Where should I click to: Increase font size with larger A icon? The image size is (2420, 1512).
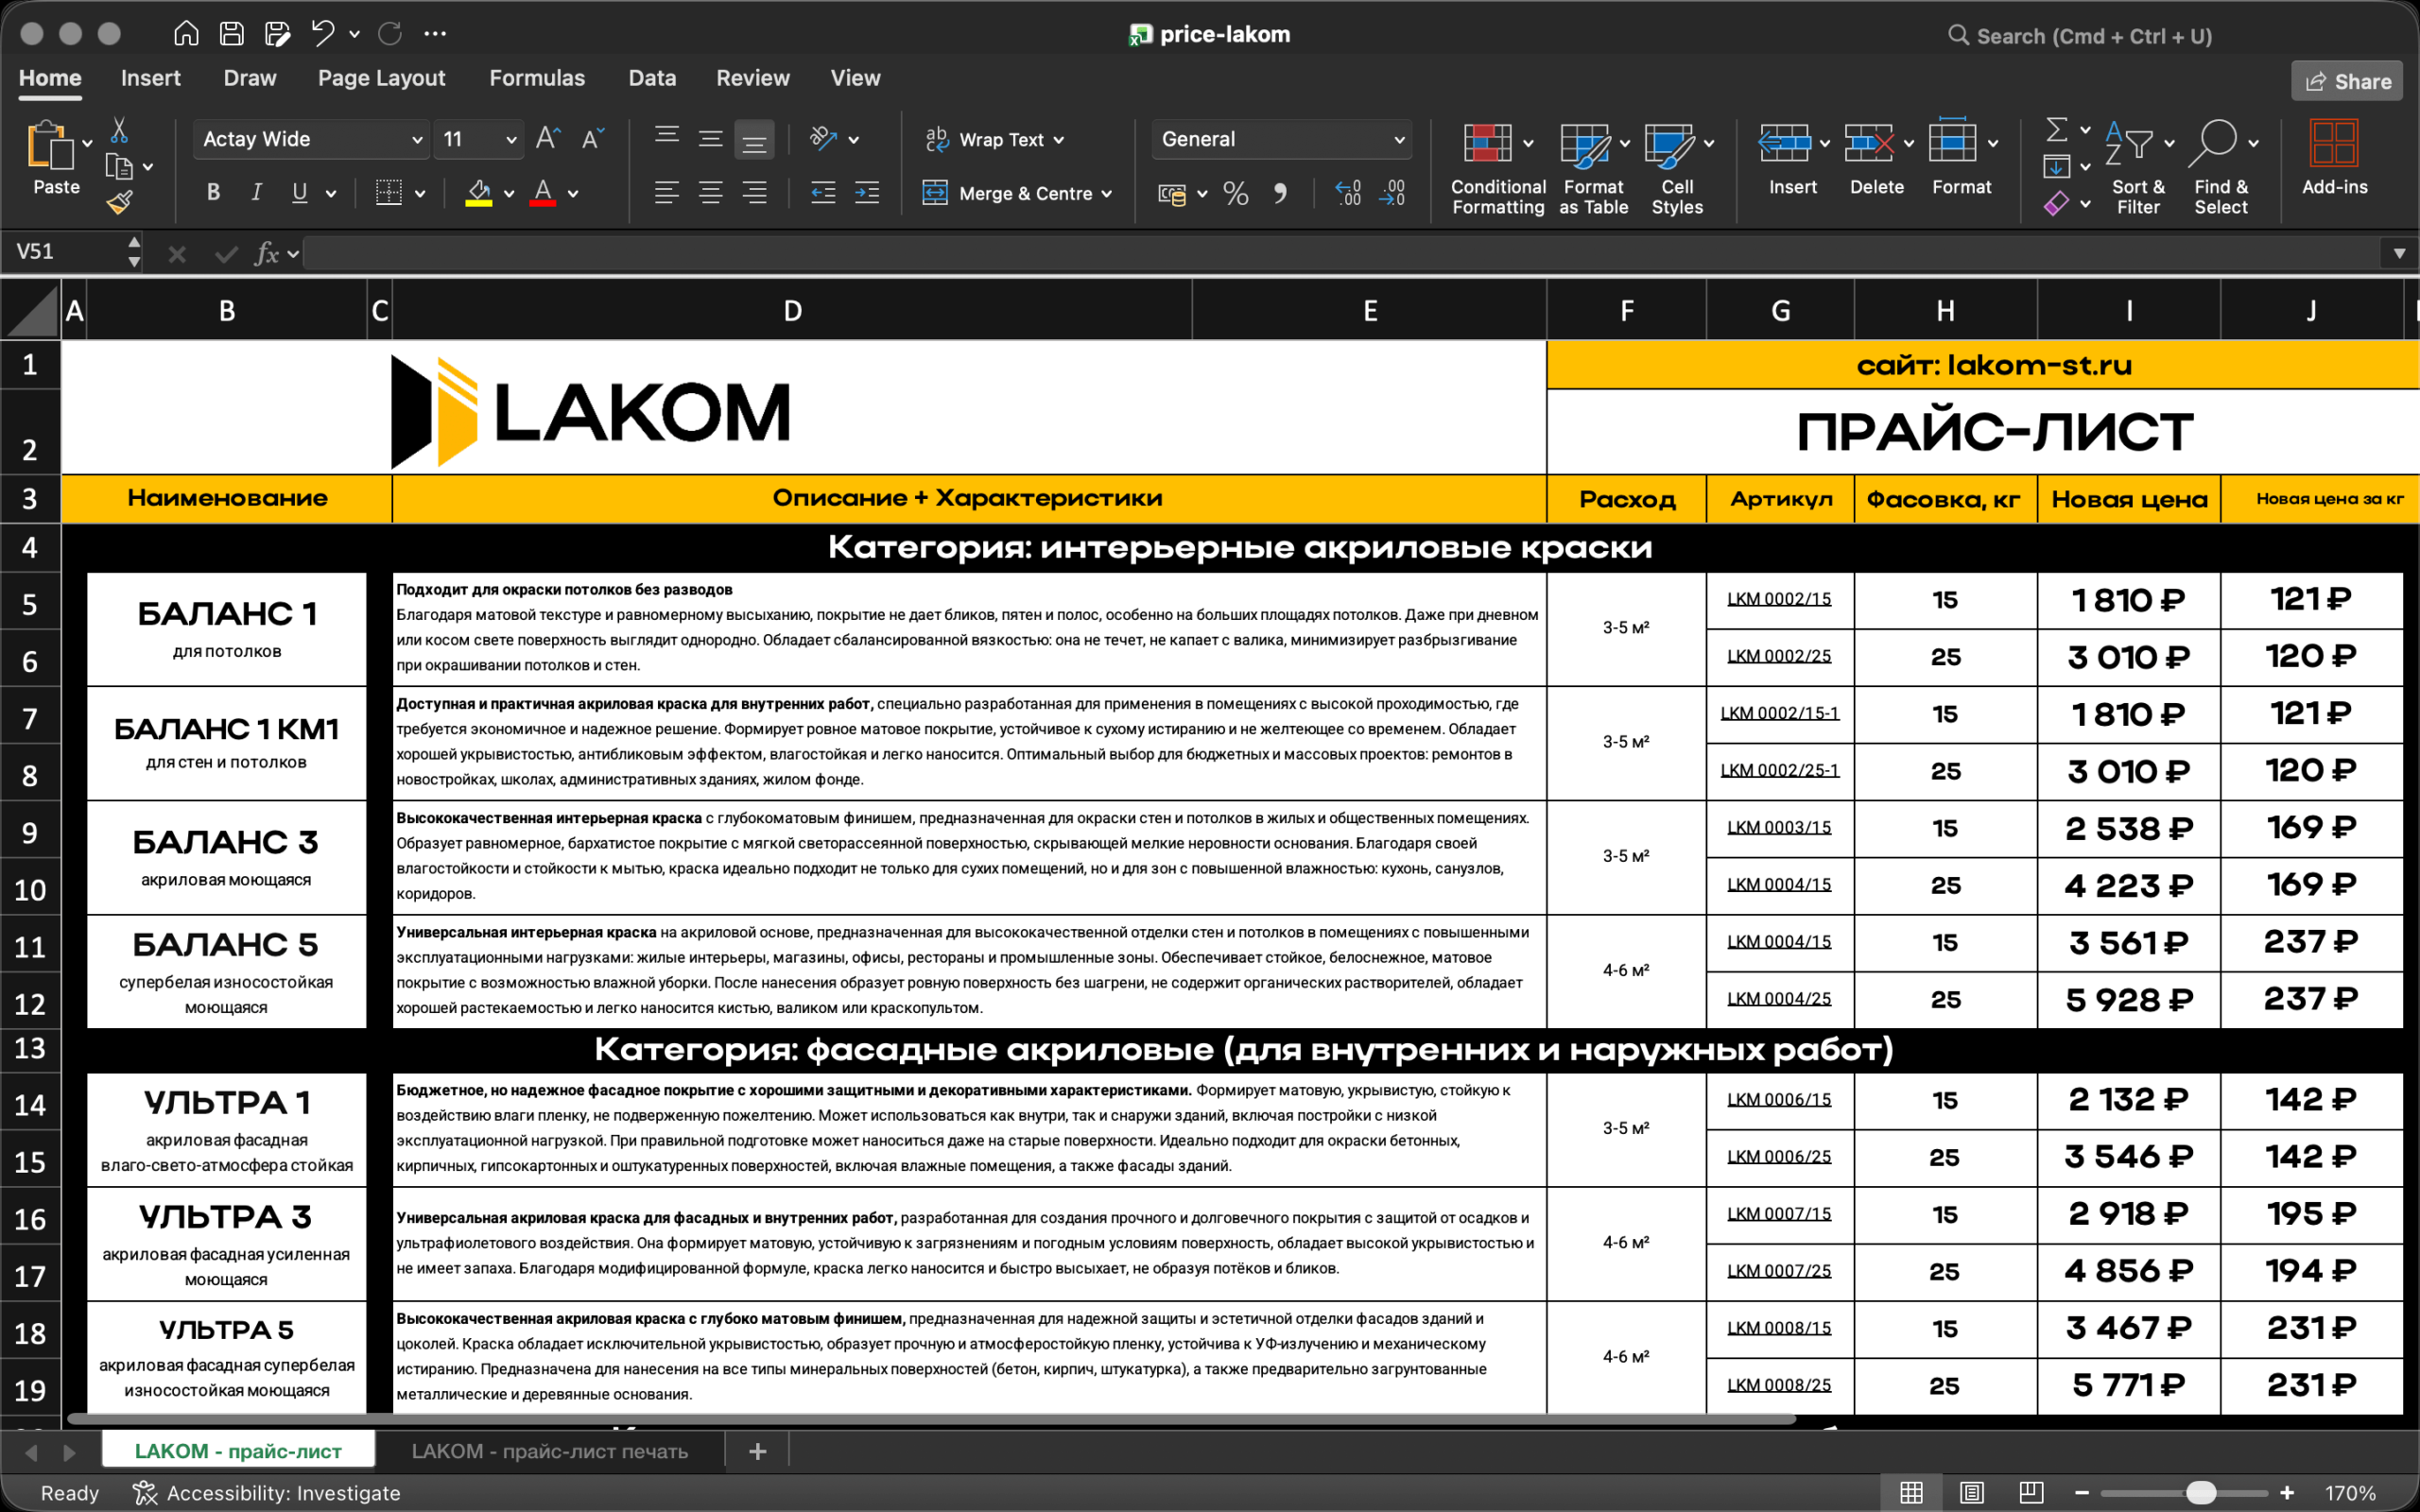pos(548,139)
